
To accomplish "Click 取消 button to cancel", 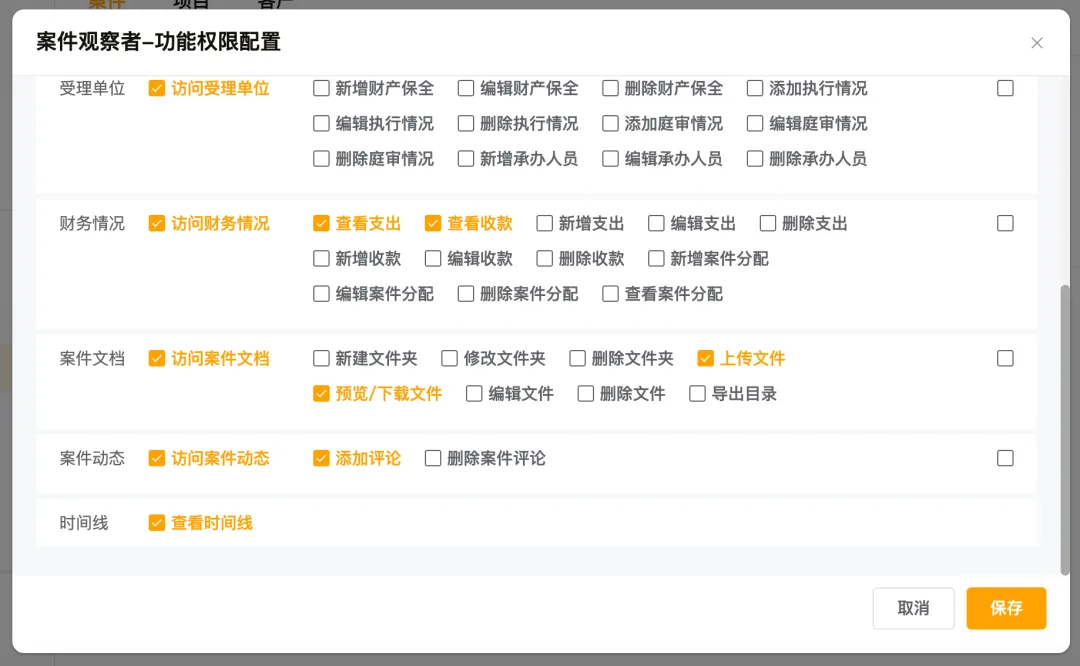I will (x=913, y=608).
